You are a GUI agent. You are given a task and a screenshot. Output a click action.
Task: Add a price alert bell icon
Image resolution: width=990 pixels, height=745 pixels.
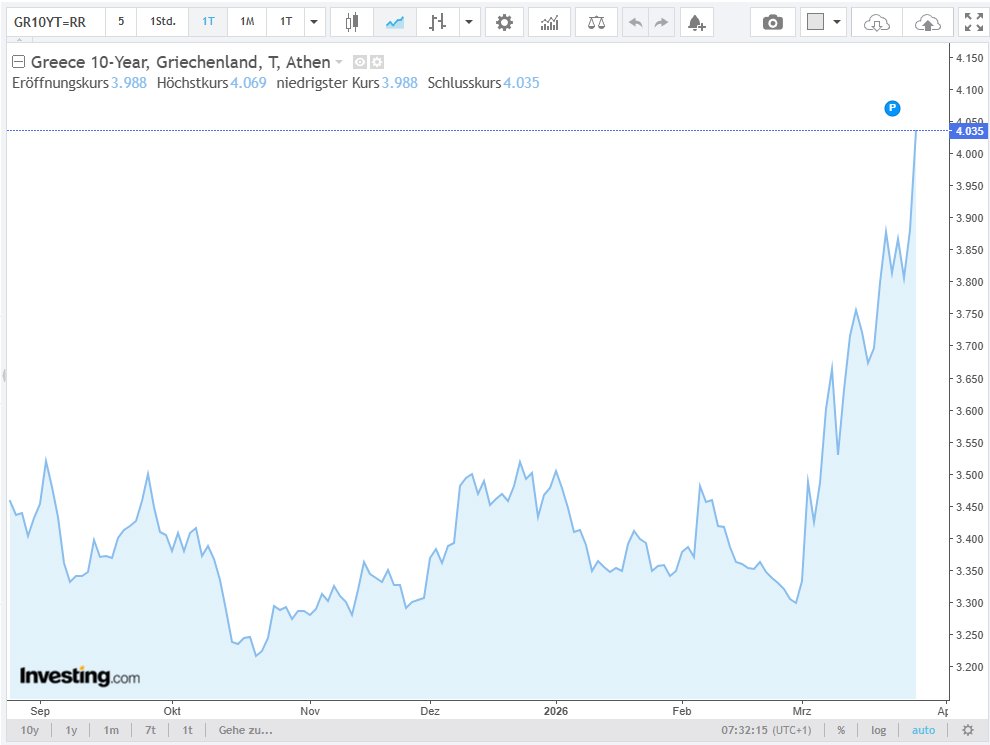point(696,23)
